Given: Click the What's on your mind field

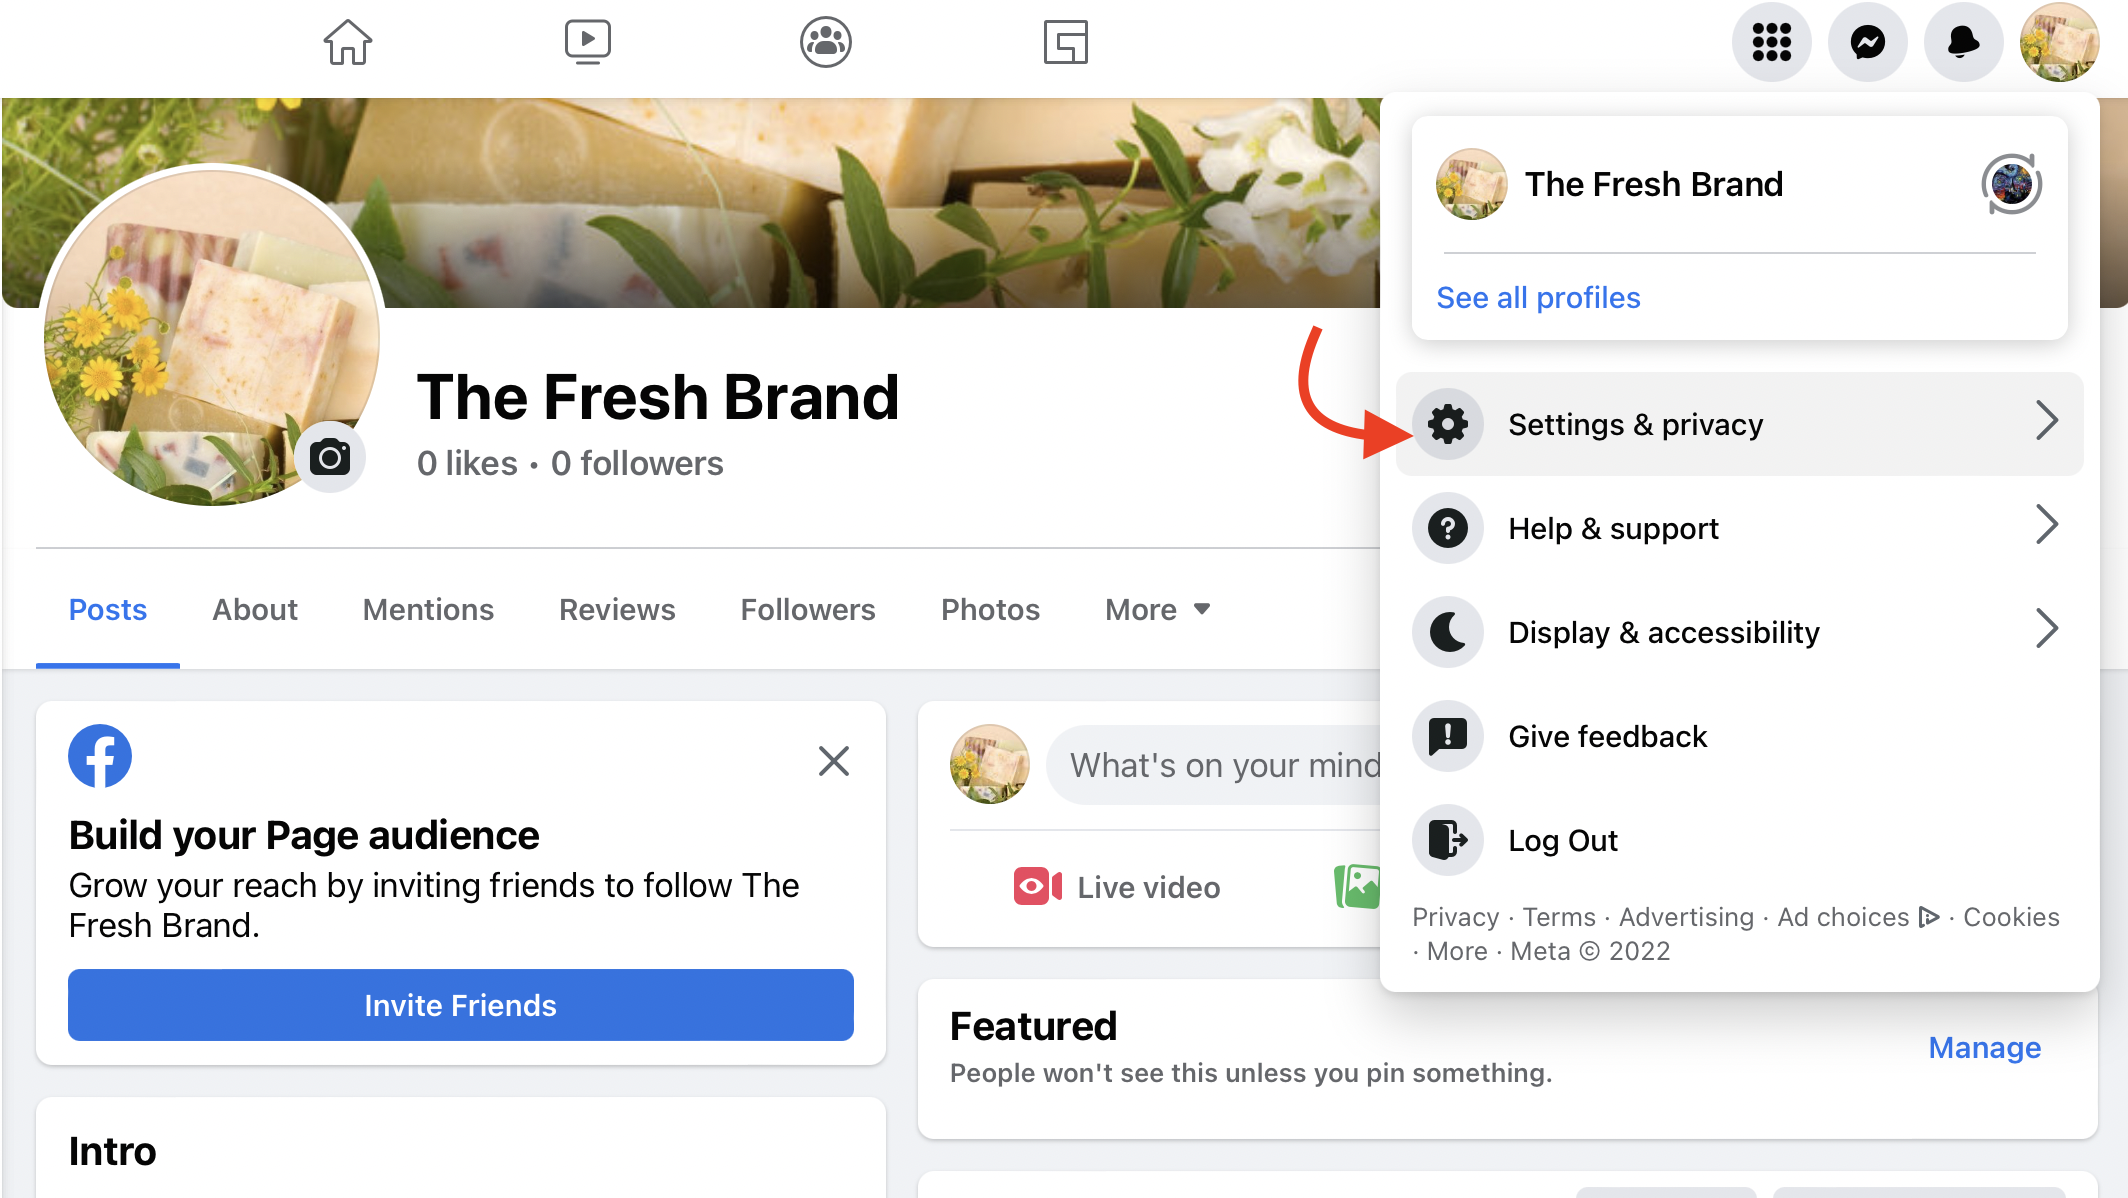Looking at the screenshot, I should click(1230, 765).
